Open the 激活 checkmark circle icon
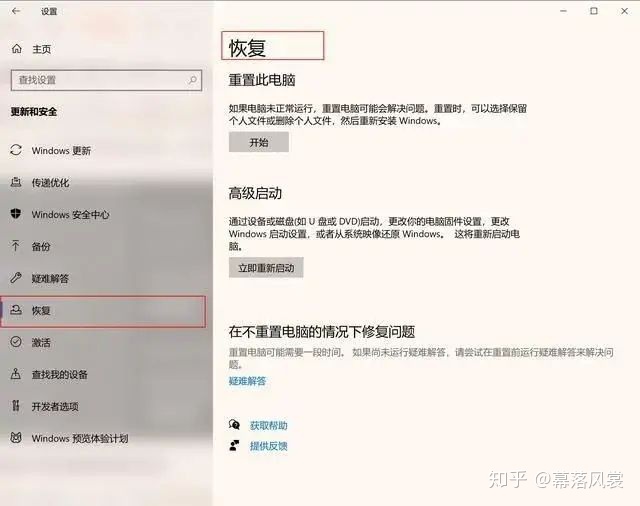The height and width of the screenshot is (506, 640). point(16,342)
